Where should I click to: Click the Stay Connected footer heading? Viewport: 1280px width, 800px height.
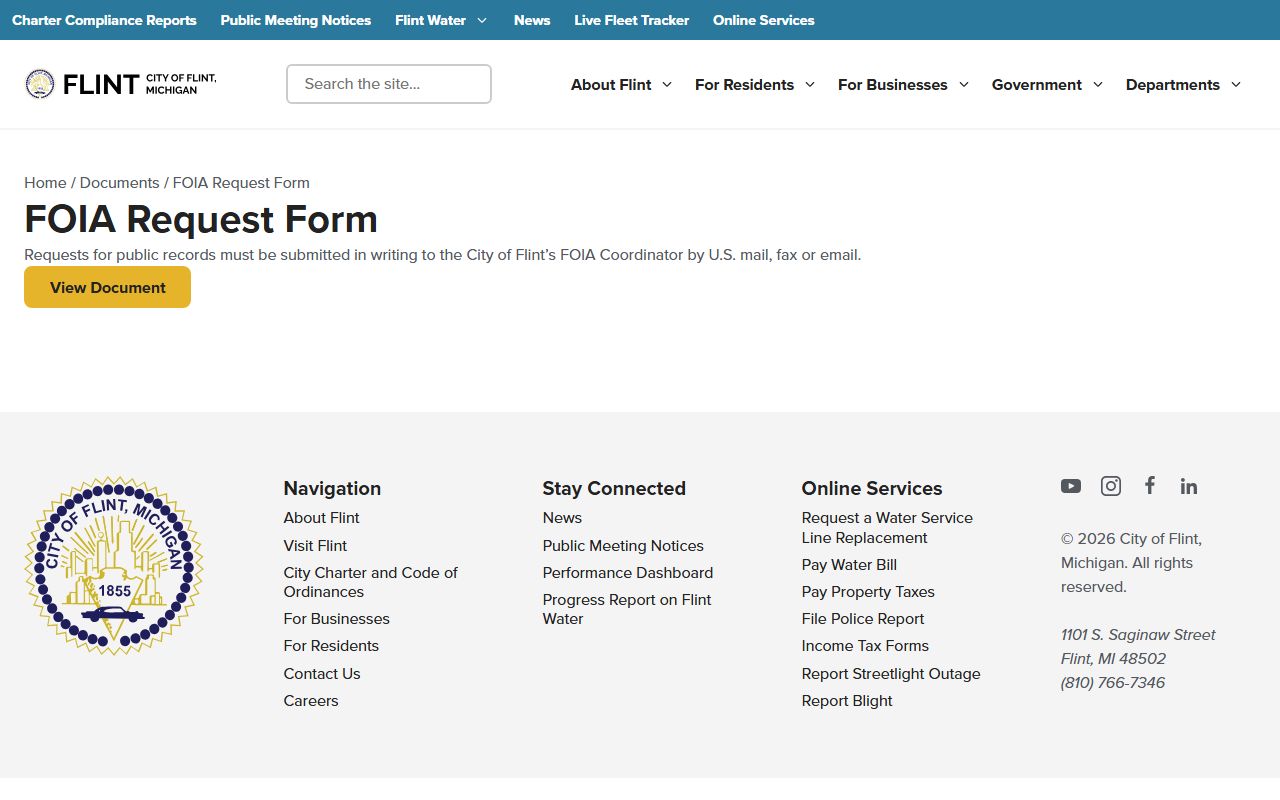tap(614, 488)
